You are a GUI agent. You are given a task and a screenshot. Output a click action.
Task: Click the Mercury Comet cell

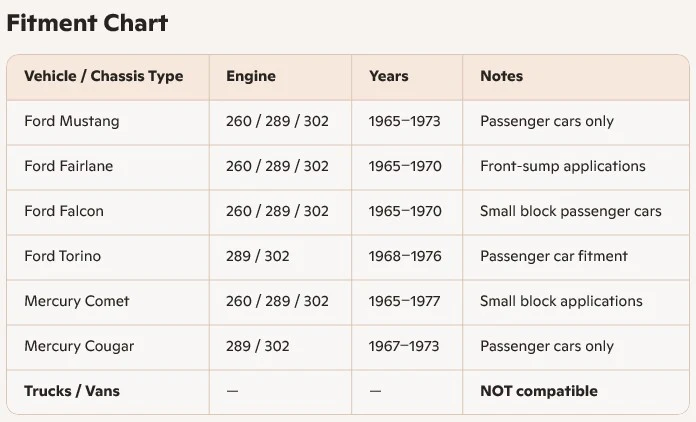point(77,301)
